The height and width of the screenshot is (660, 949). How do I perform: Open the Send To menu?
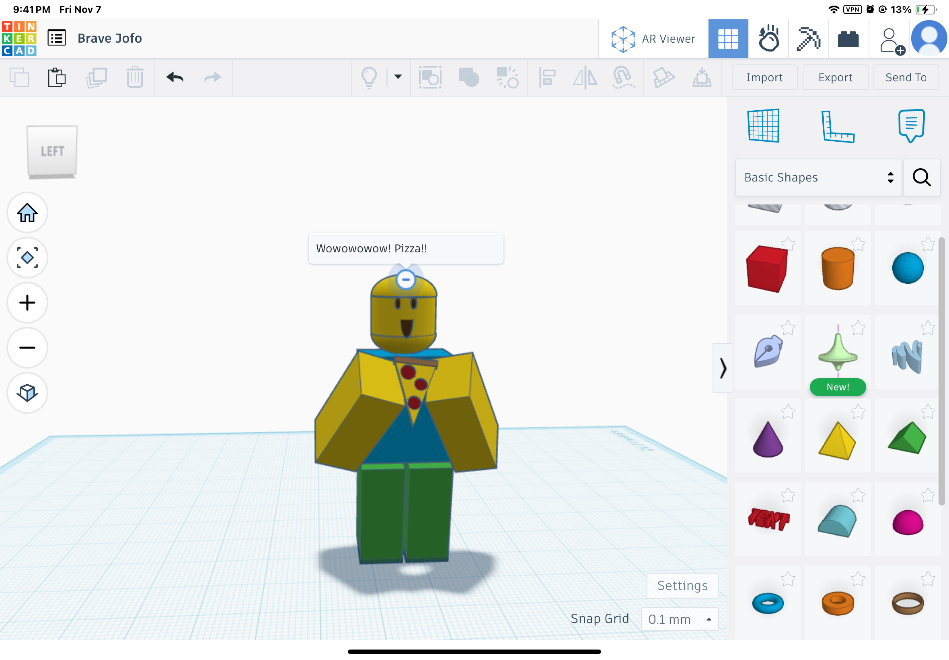click(x=905, y=77)
